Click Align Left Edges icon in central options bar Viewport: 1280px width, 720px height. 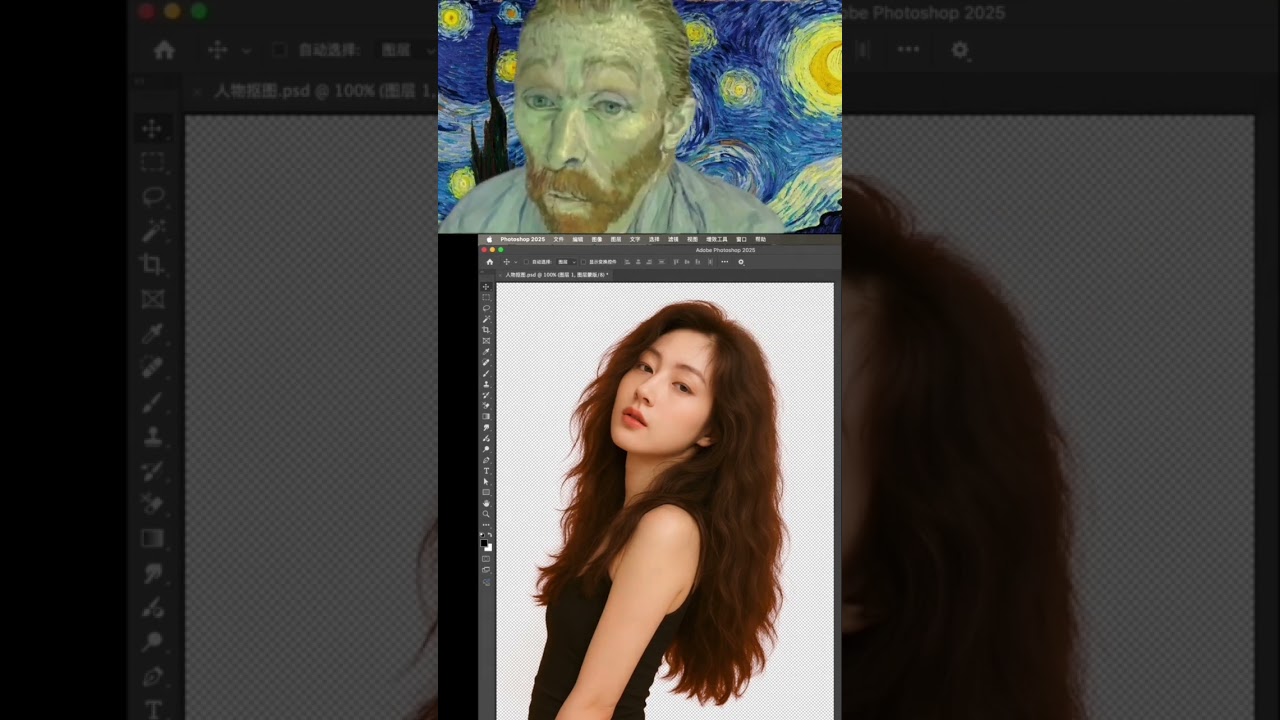[x=627, y=262]
